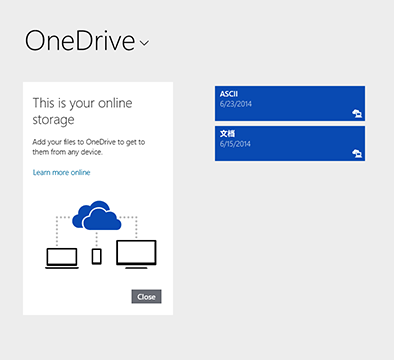Click the OneDrive title heading

tap(80, 41)
